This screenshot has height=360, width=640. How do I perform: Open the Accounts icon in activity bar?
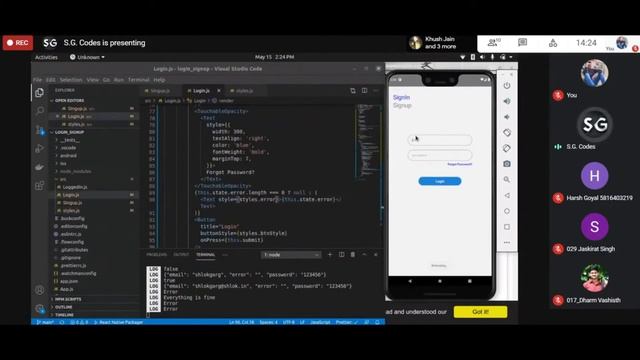[40, 290]
